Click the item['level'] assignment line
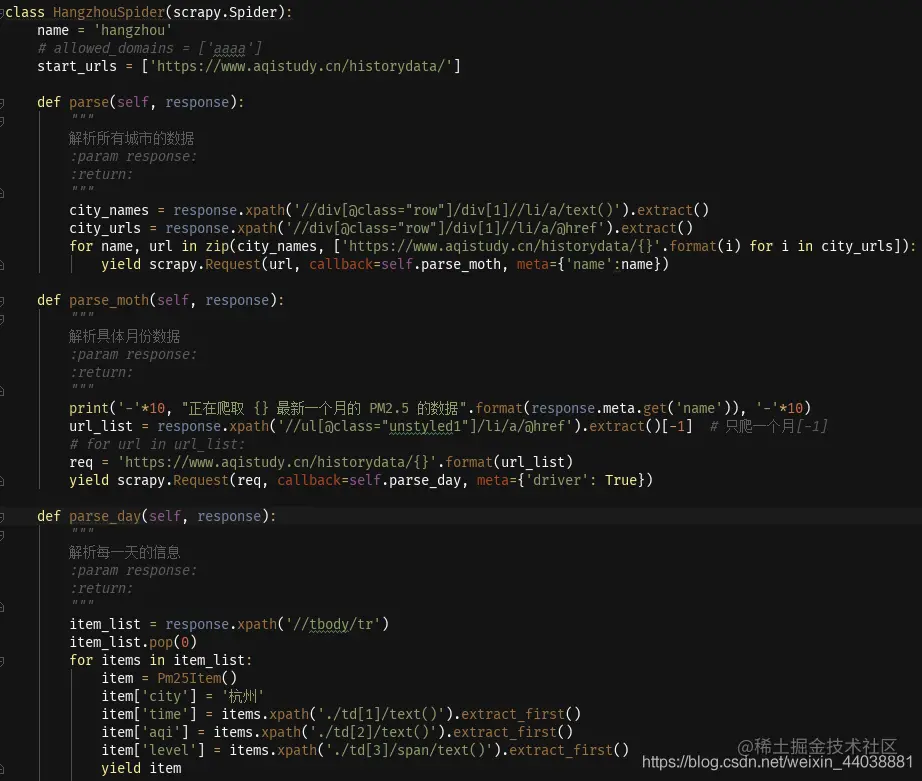 point(365,750)
